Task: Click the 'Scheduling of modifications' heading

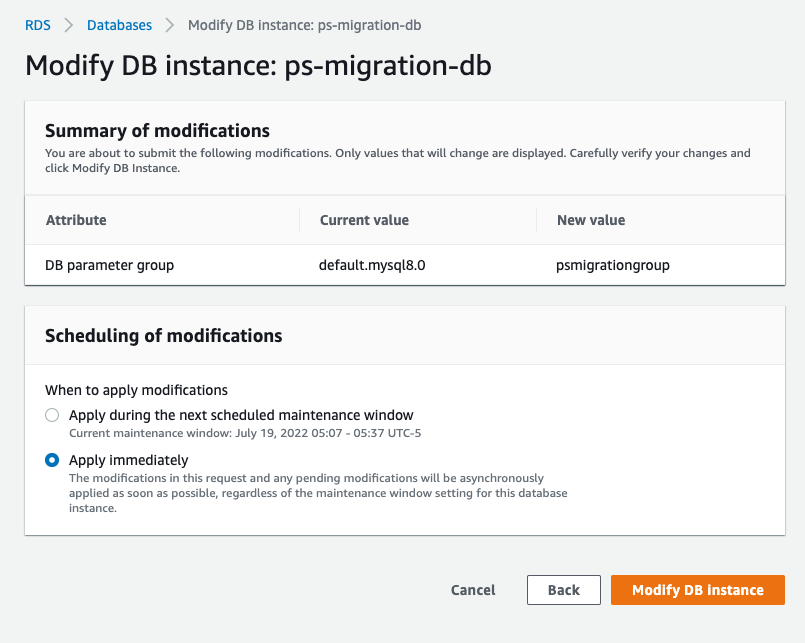Action: 162,336
